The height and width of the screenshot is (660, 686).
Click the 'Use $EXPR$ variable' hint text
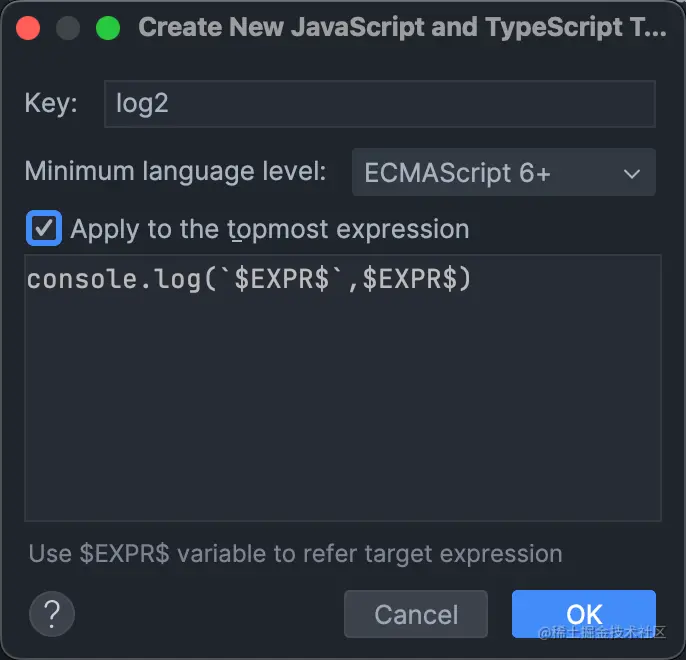pos(295,553)
